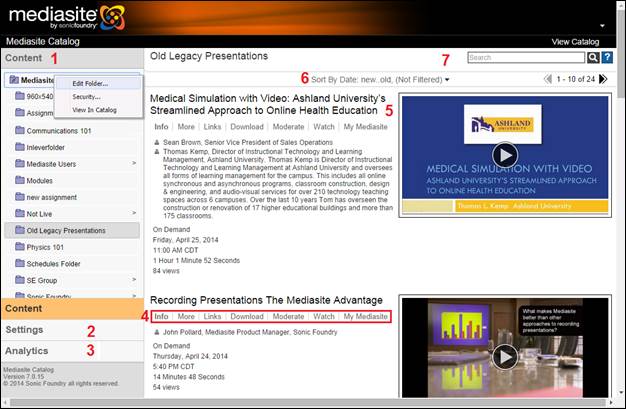
Task: Click the '84 views' text
Action: pos(166,271)
